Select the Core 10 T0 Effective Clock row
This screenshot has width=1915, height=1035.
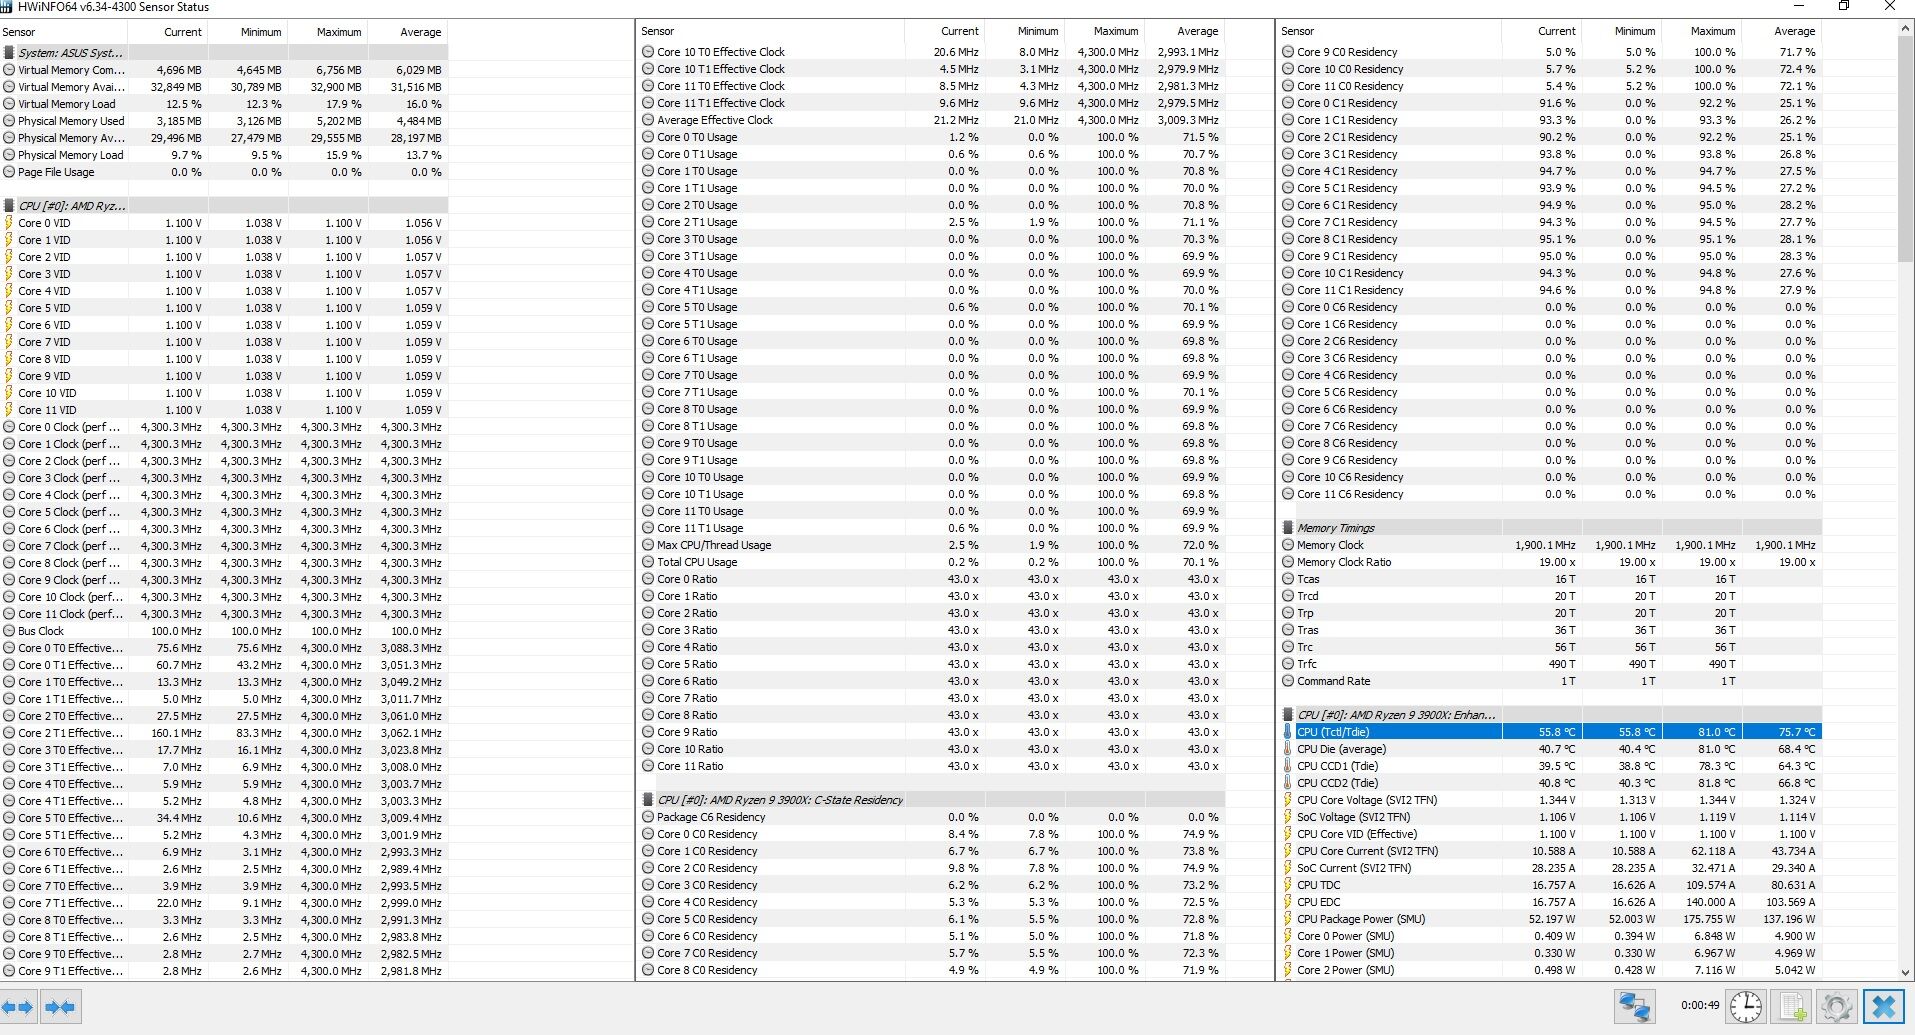[x=932, y=52]
